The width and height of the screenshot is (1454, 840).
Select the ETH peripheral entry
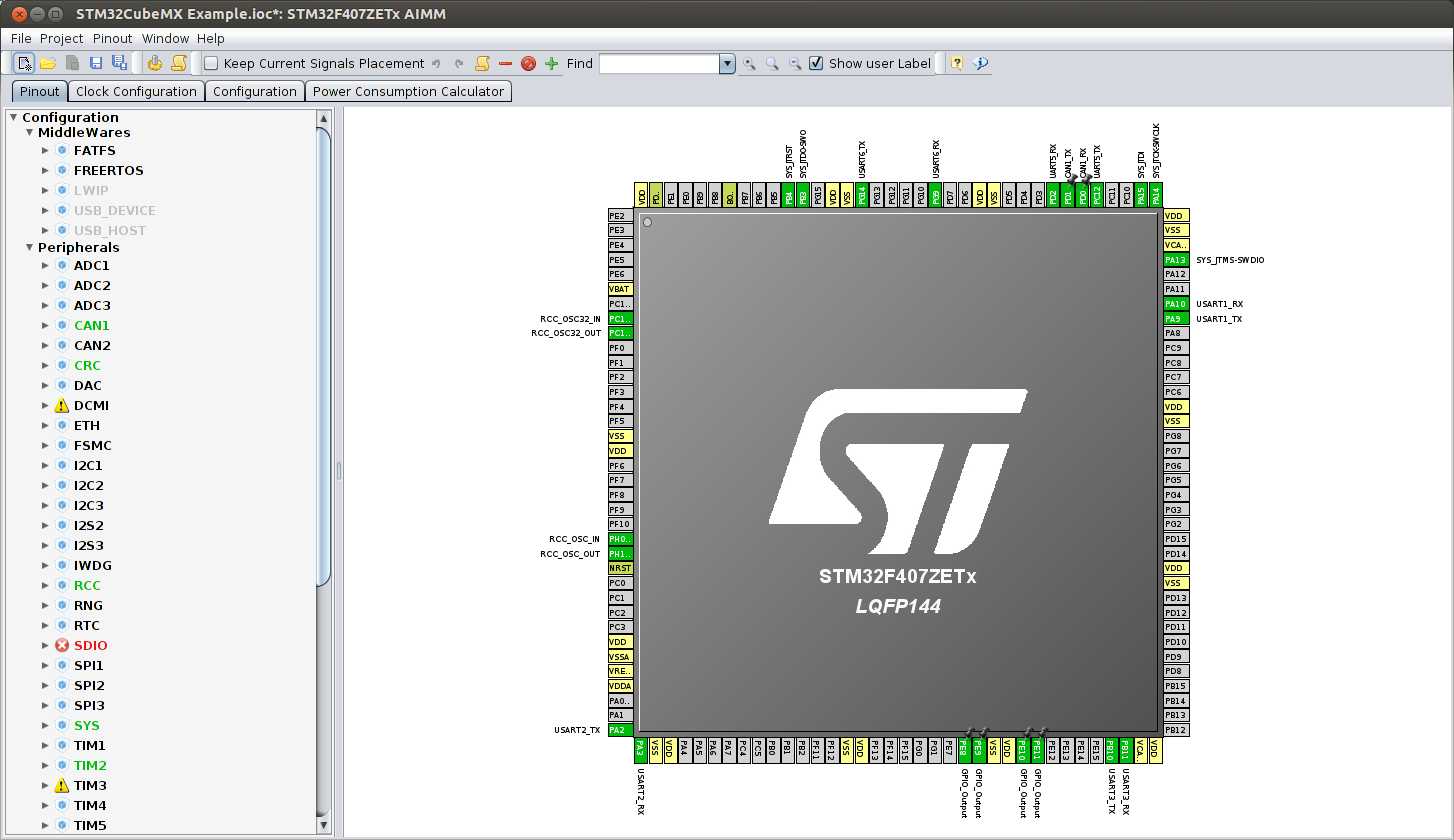[87, 425]
